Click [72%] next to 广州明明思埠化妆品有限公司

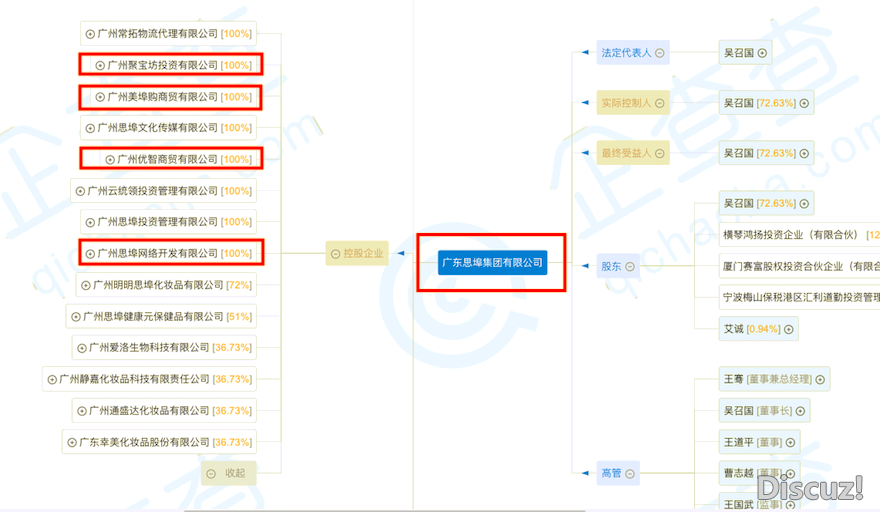[239, 285]
